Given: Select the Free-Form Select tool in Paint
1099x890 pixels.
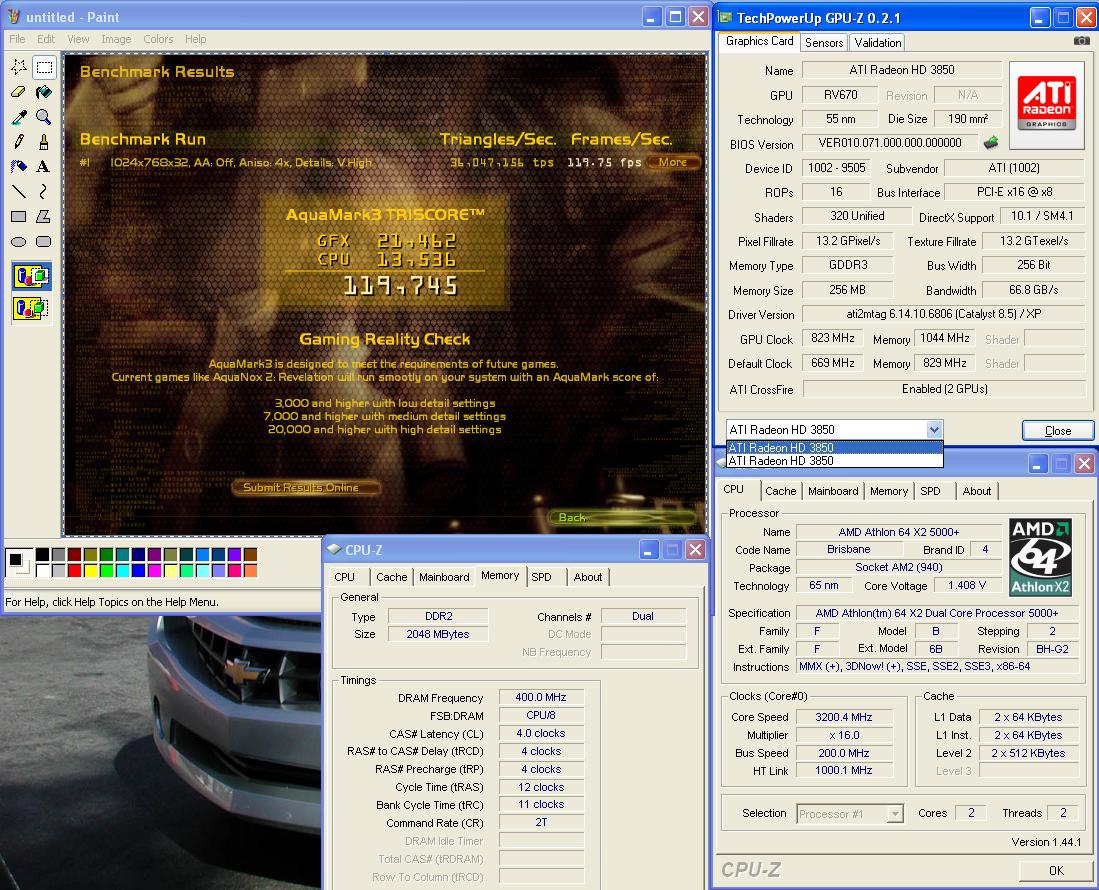Looking at the screenshot, I should [19, 67].
